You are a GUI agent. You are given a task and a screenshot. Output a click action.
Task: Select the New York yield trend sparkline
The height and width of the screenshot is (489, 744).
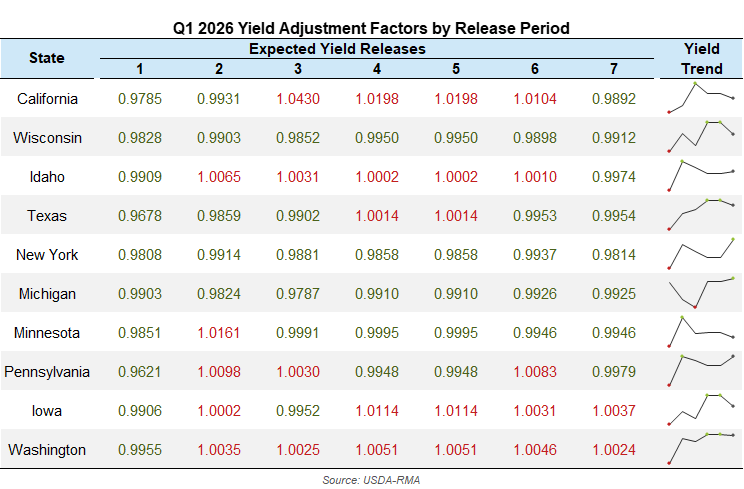coord(701,254)
